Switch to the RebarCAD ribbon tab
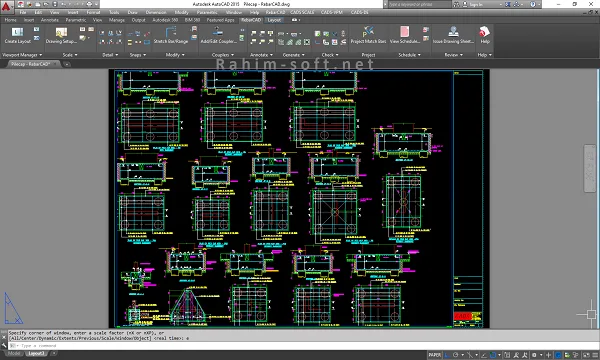 [x=251, y=20]
